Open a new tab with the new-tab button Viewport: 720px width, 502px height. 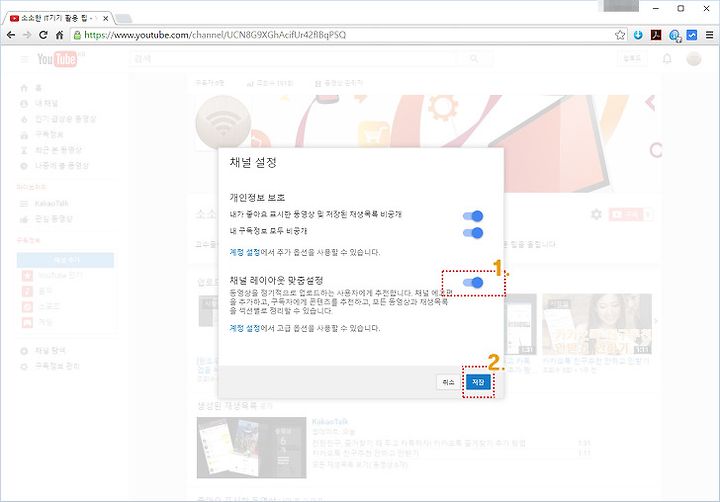pyautogui.click(x=123, y=18)
